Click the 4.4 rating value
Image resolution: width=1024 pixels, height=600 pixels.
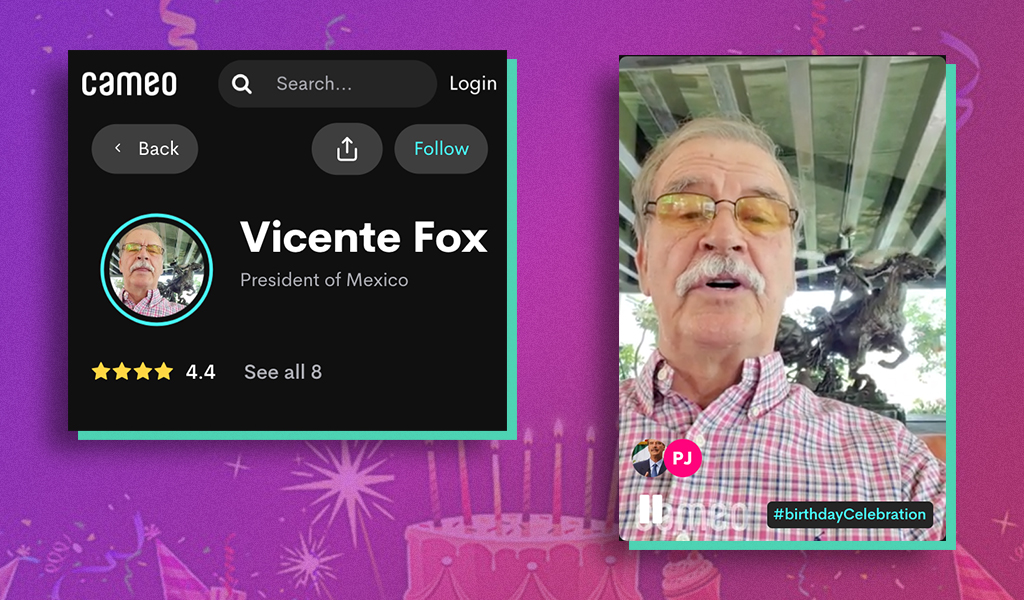coord(200,372)
